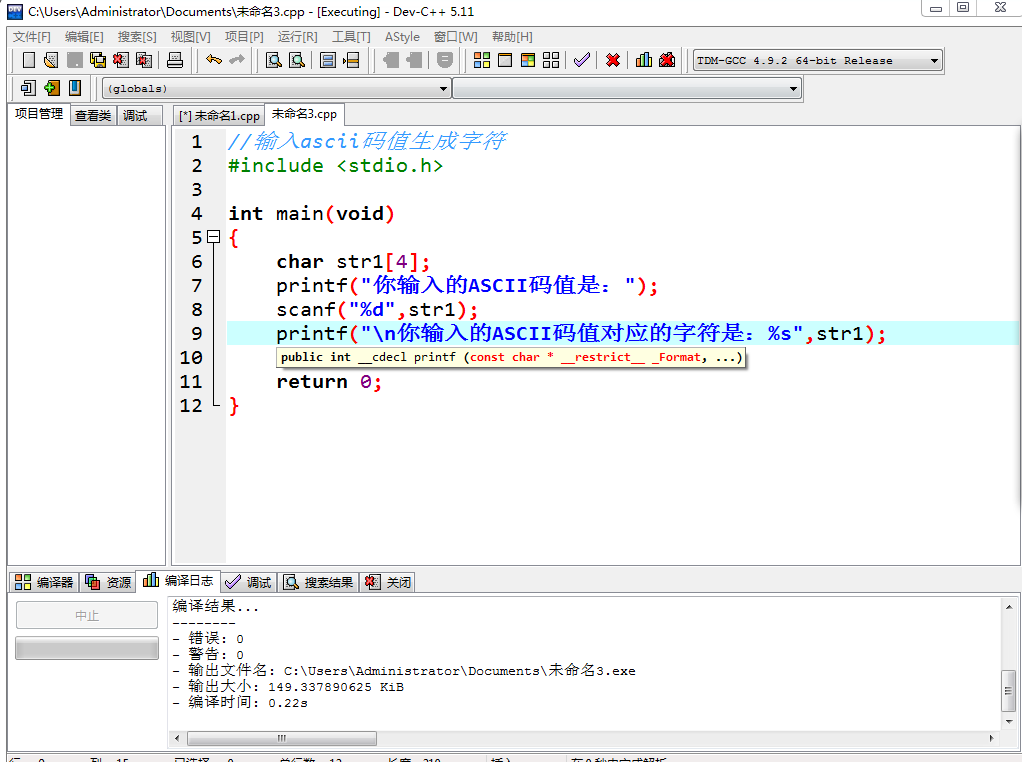The height and width of the screenshot is (762, 1022).
Task: Open the AStyle menu
Action: (x=402, y=37)
